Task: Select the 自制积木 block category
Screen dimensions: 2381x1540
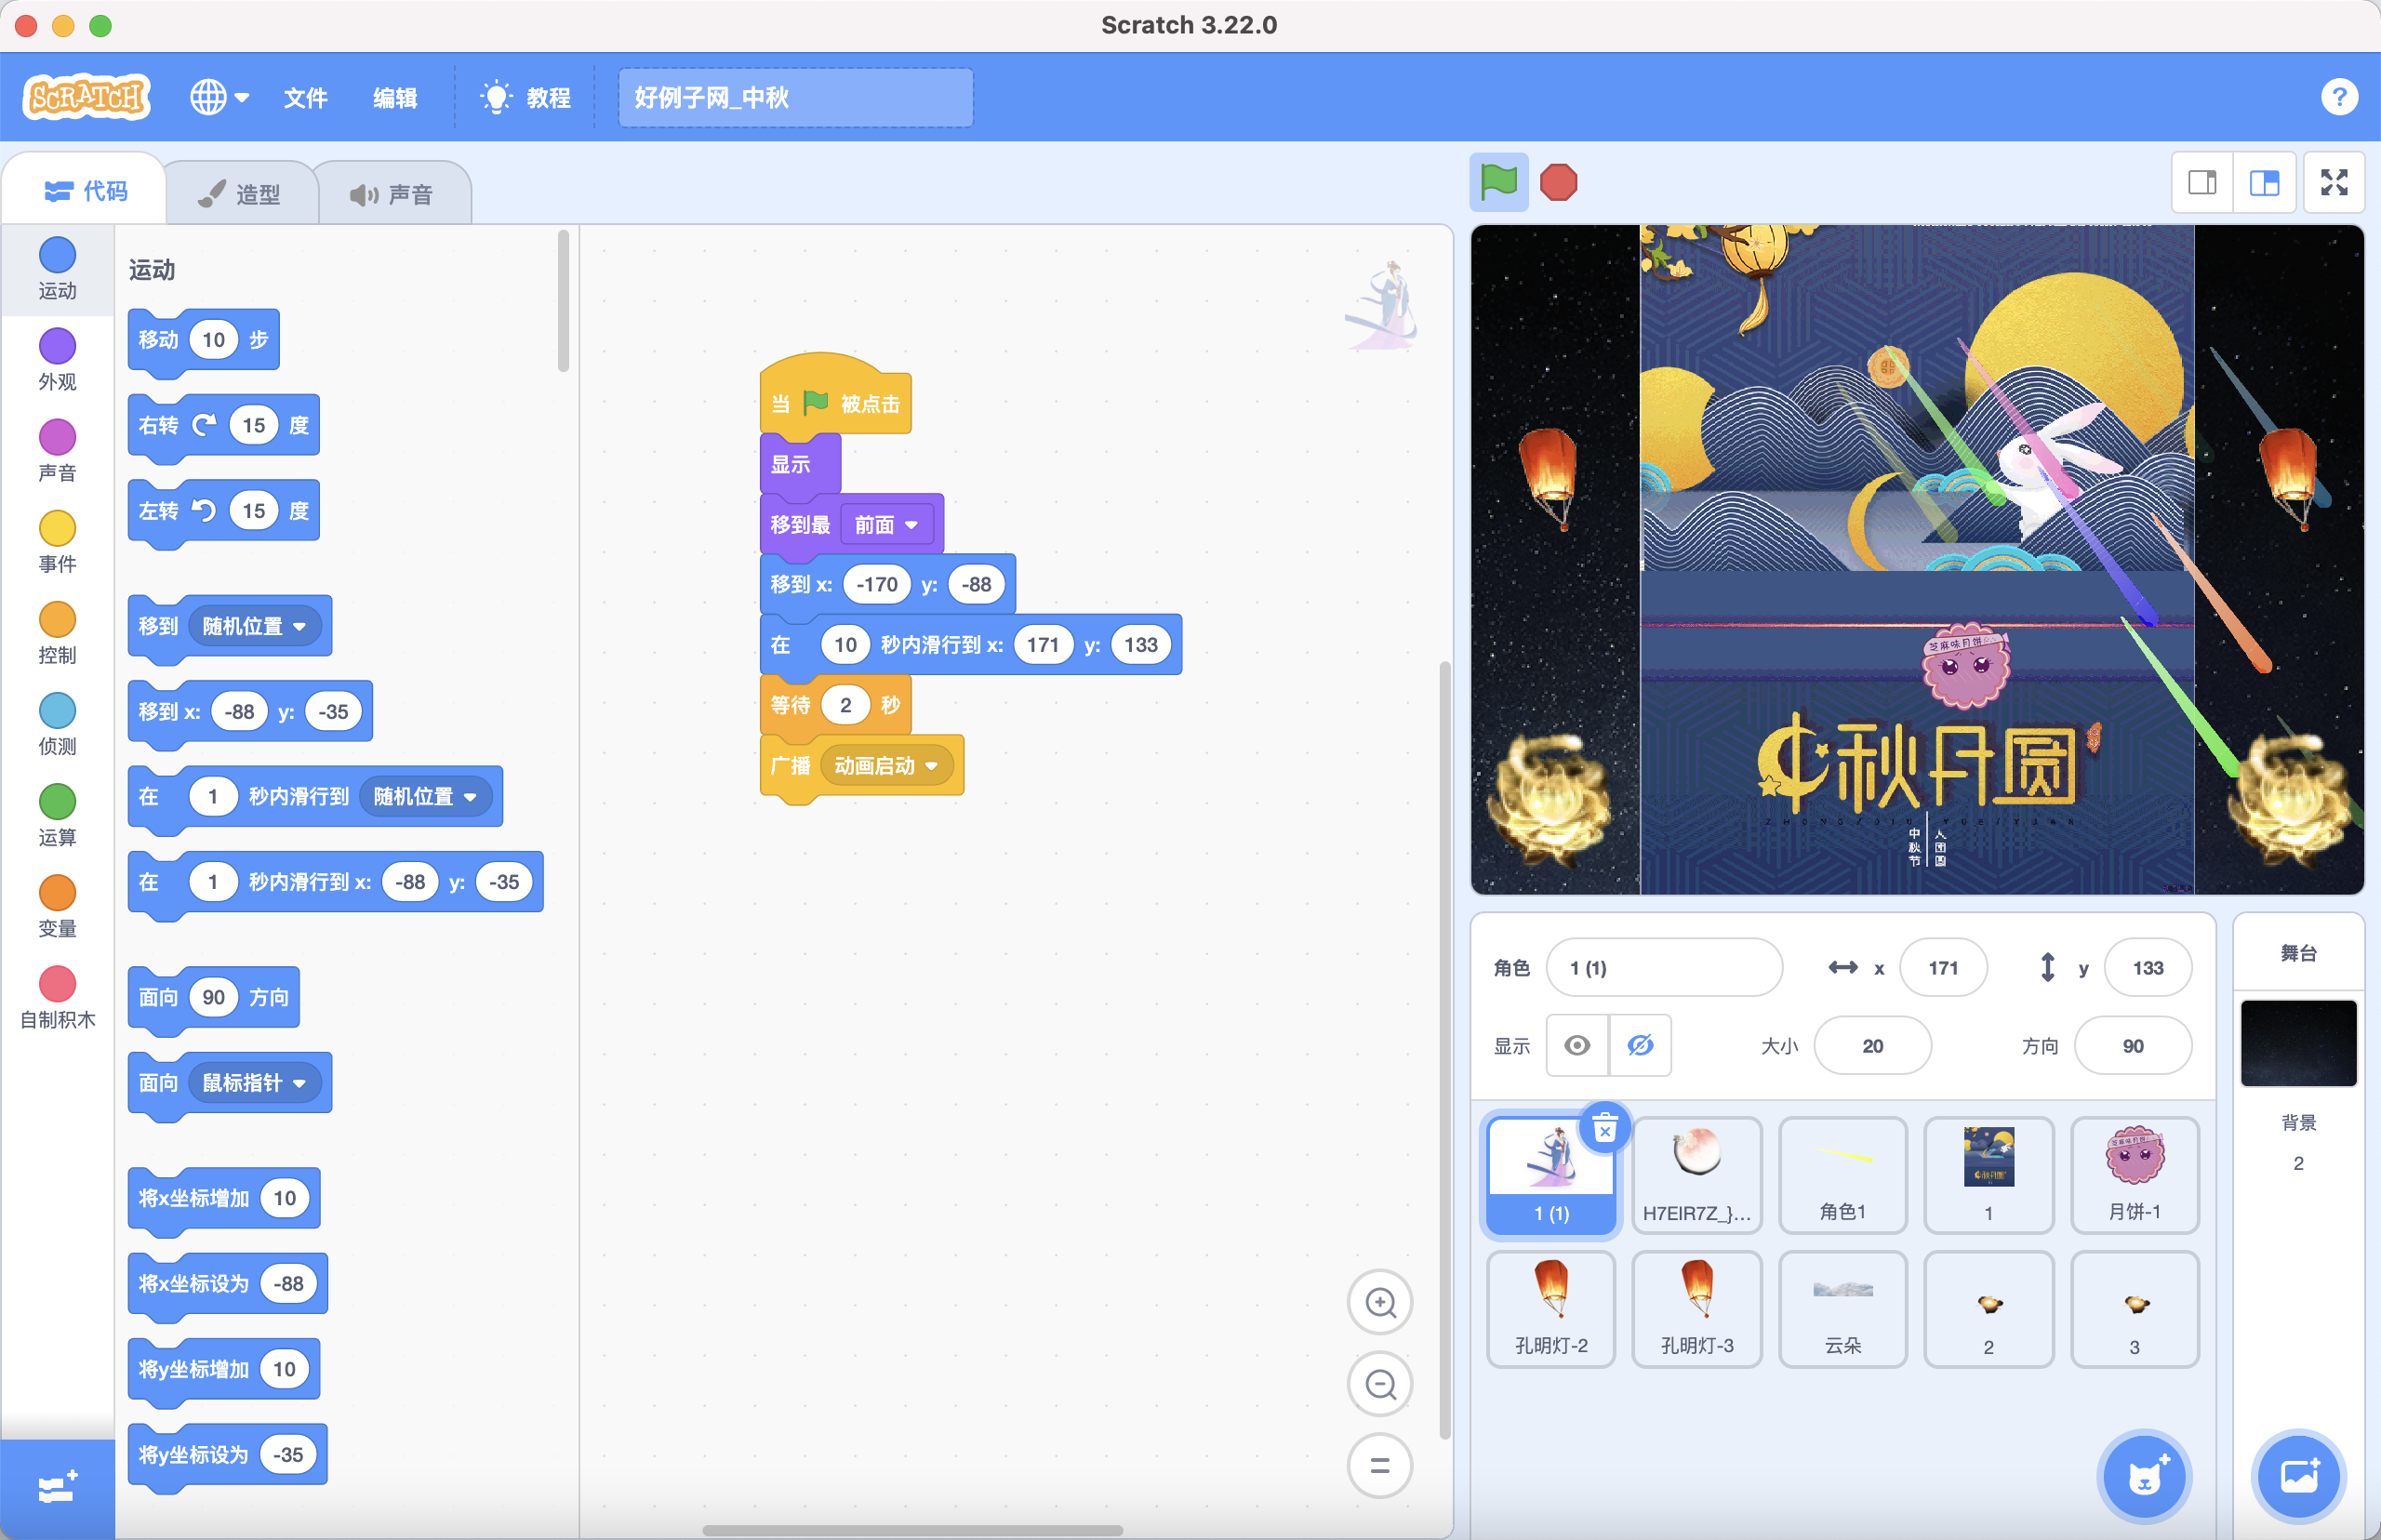Action: pyautogui.click(x=57, y=996)
